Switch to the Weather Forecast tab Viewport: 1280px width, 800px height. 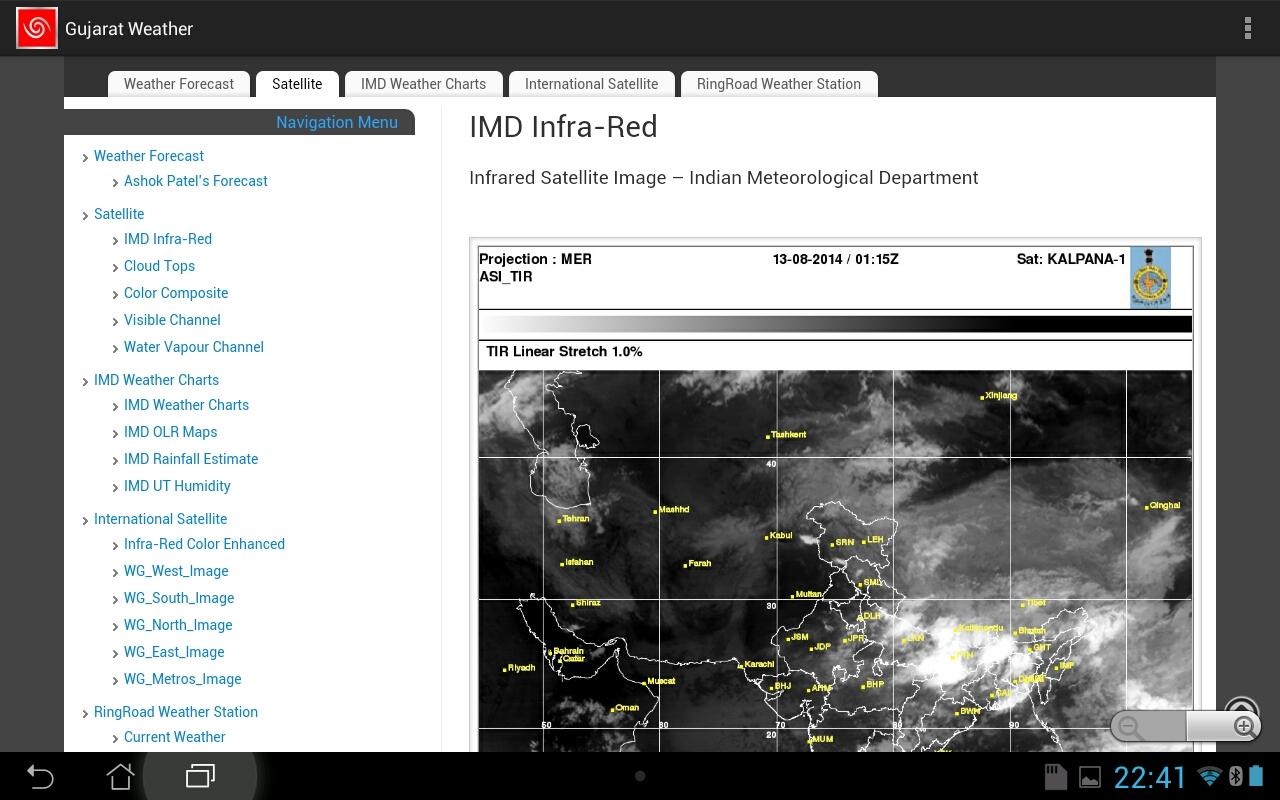pyautogui.click(x=178, y=84)
